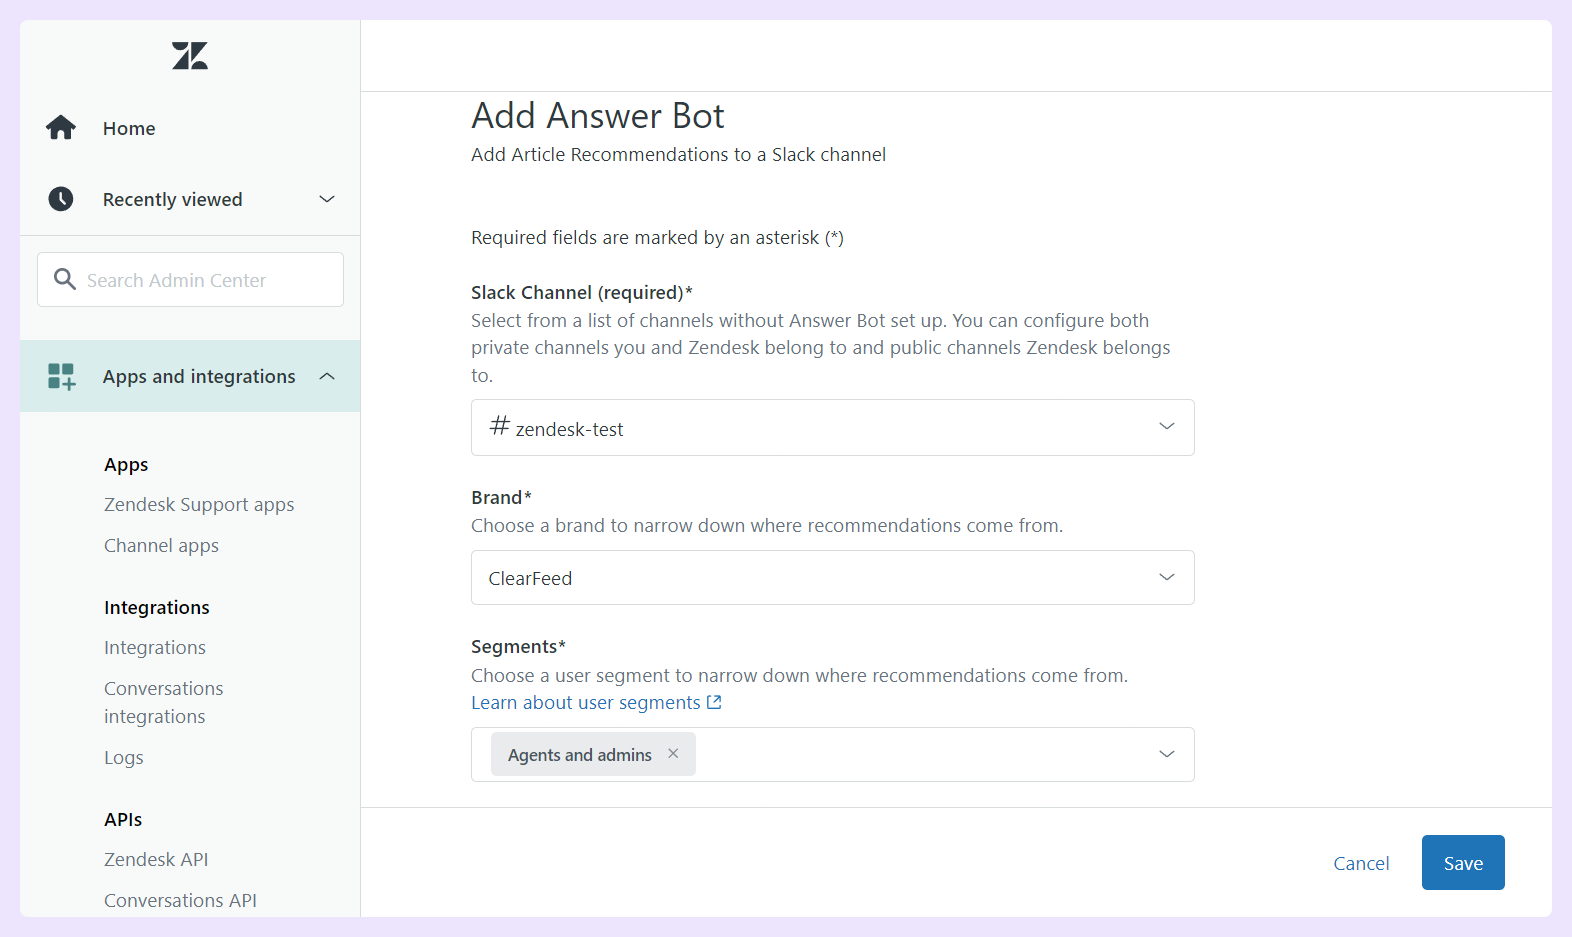
Task: Click the APIs section heading
Action: [123, 819]
